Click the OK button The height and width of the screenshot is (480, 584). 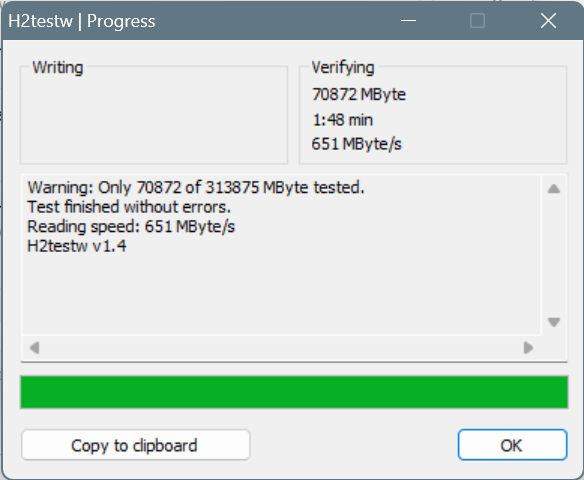pos(512,445)
